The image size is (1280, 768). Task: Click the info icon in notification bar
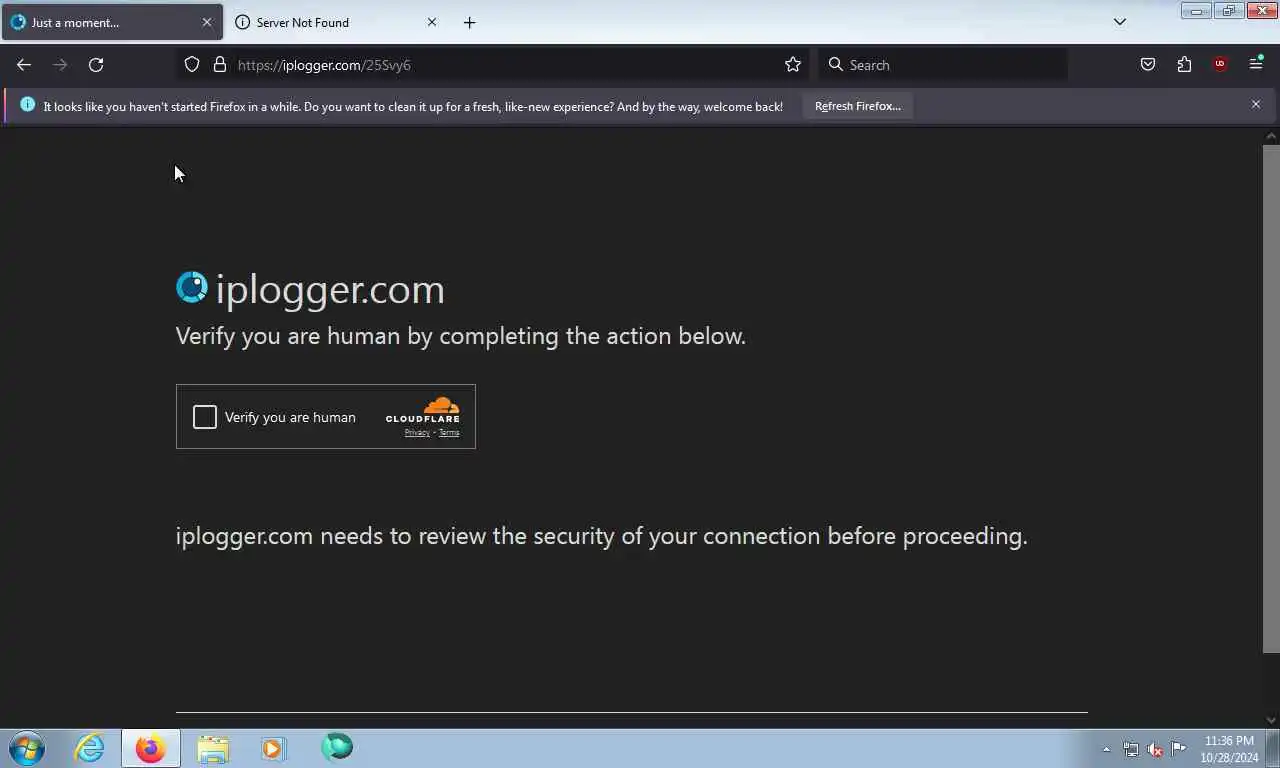pos(27,104)
